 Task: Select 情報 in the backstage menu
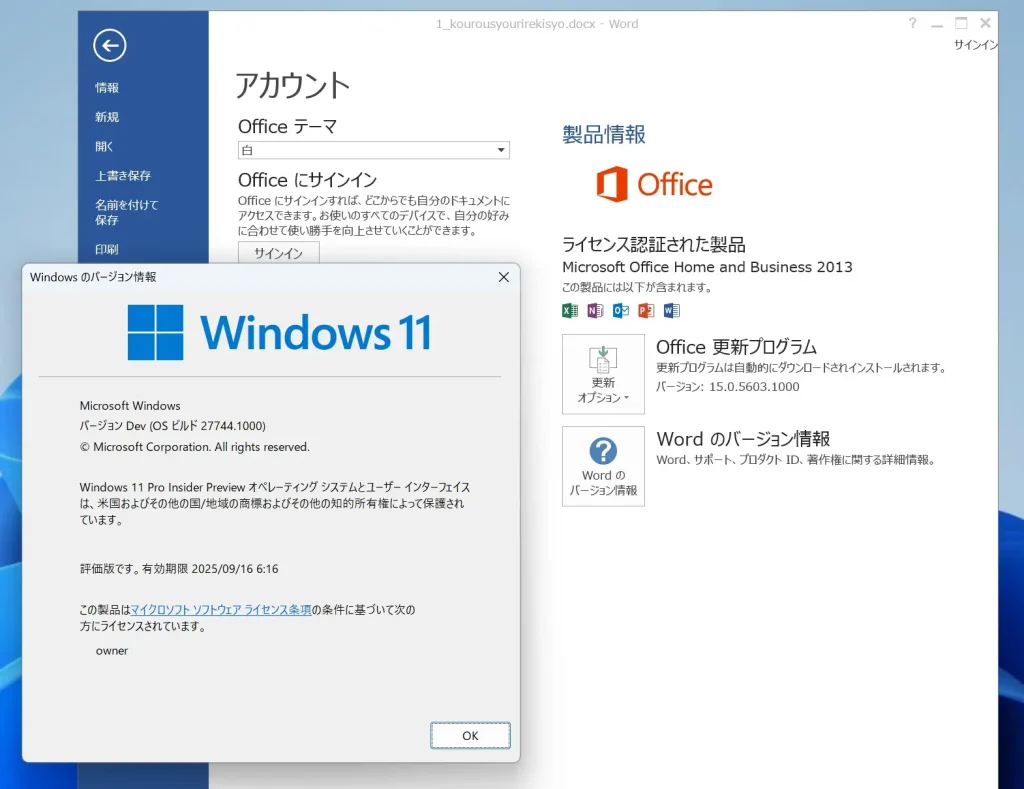tap(107, 88)
